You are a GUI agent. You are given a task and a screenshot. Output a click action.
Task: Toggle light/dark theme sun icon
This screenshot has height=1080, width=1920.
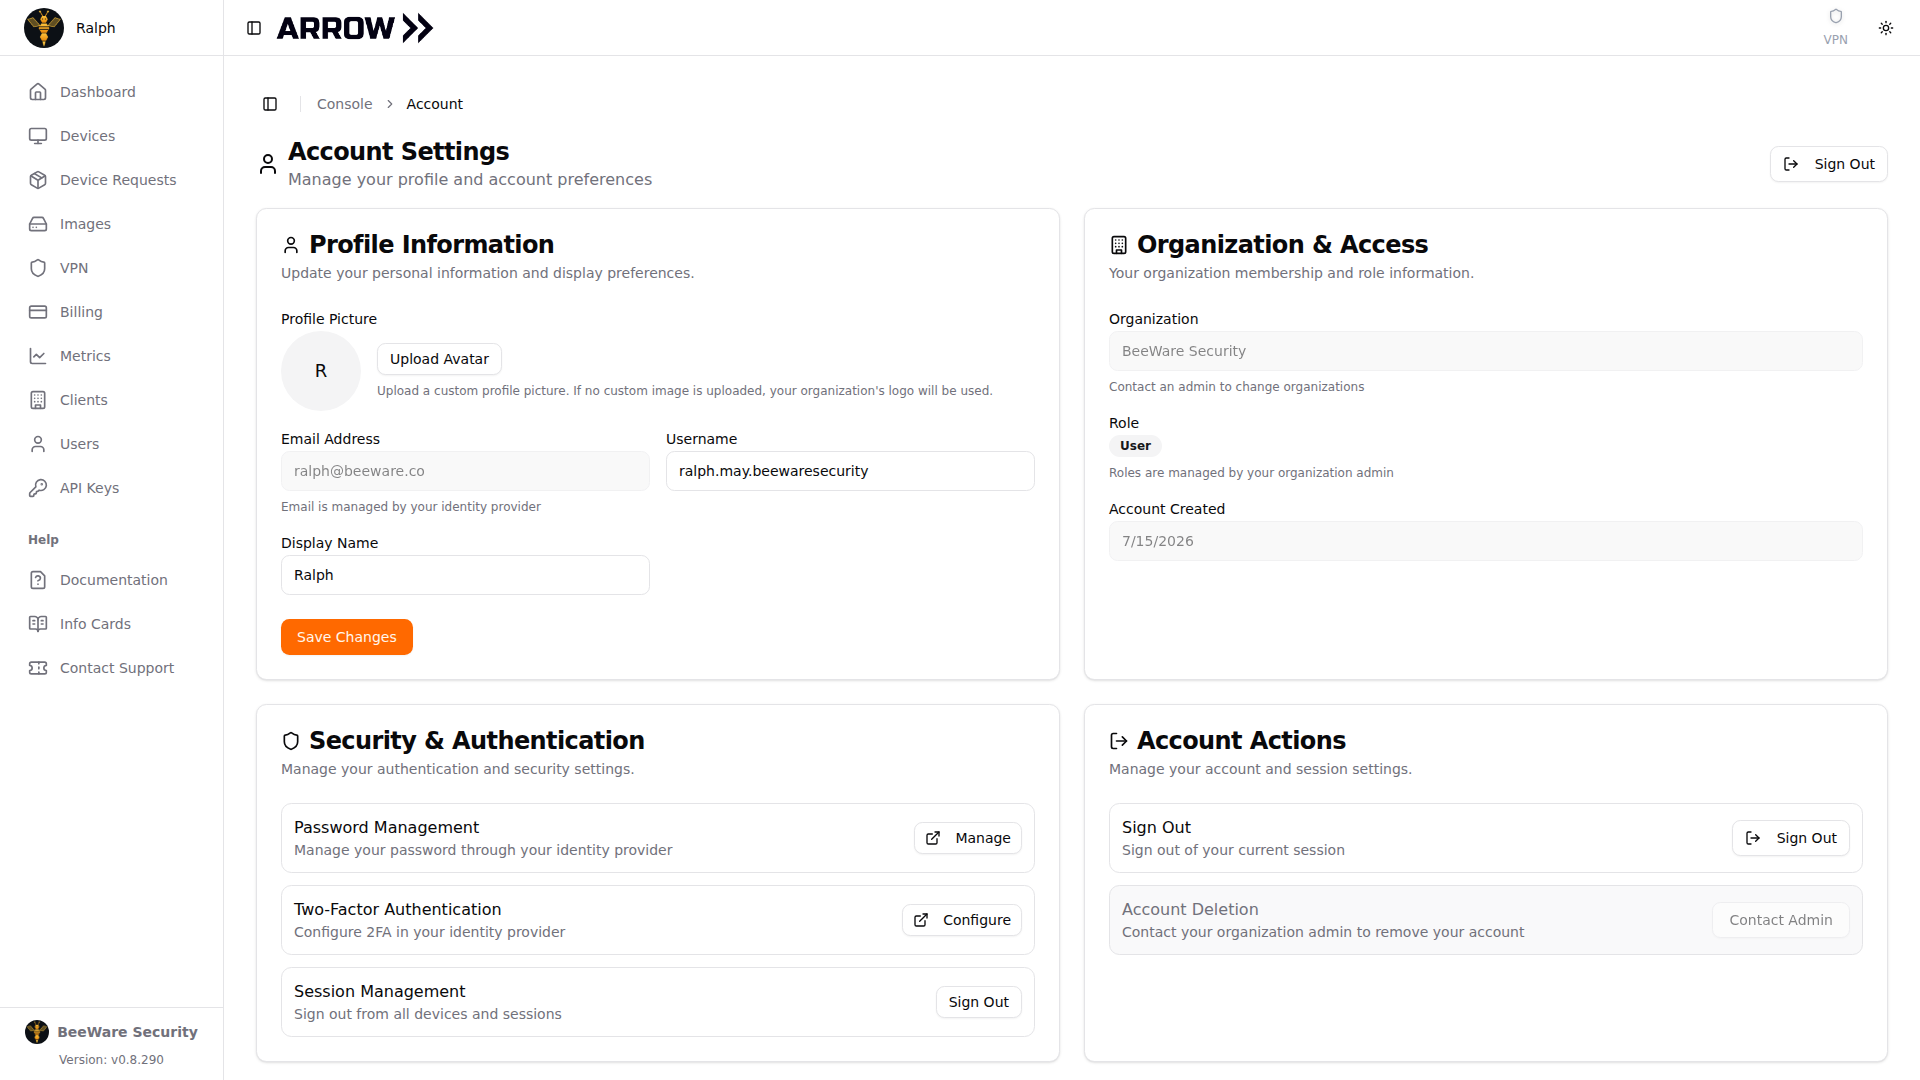(1886, 28)
